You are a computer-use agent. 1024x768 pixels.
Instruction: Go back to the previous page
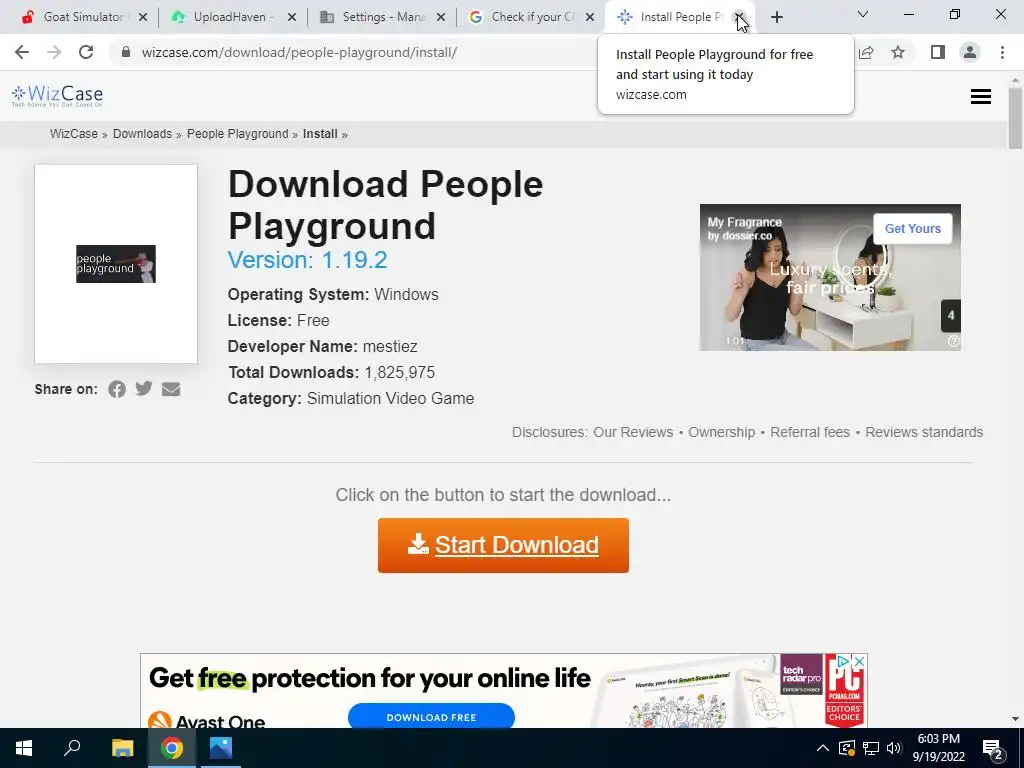(x=22, y=52)
